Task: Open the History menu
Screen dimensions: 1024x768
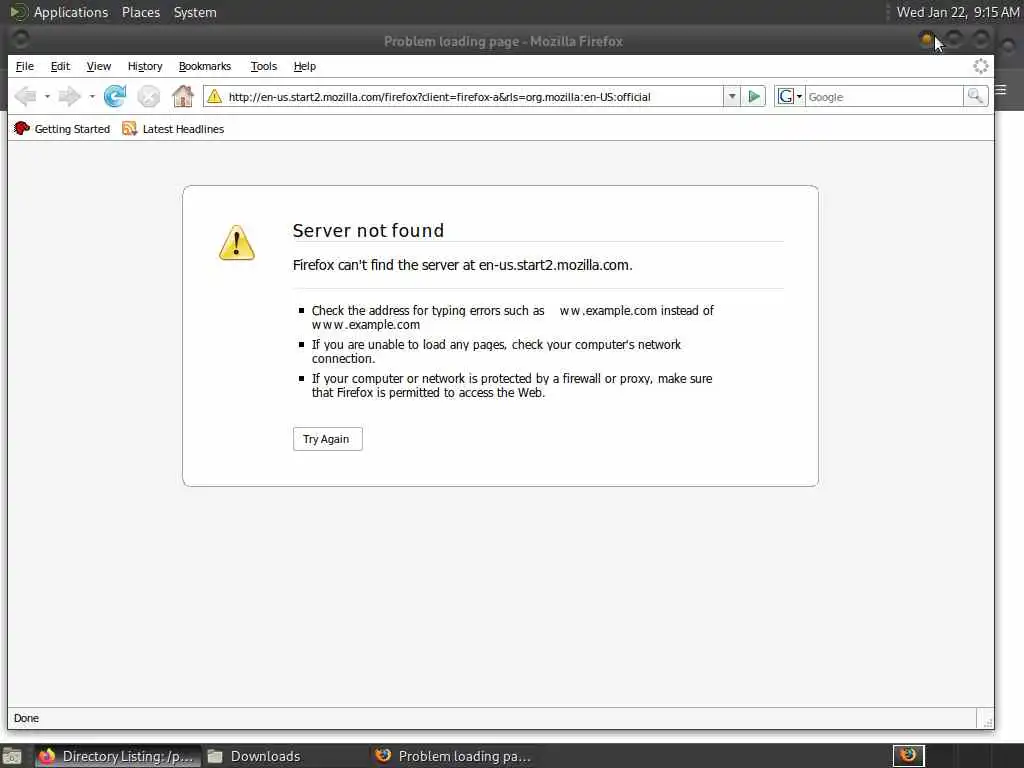Action: (145, 66)
